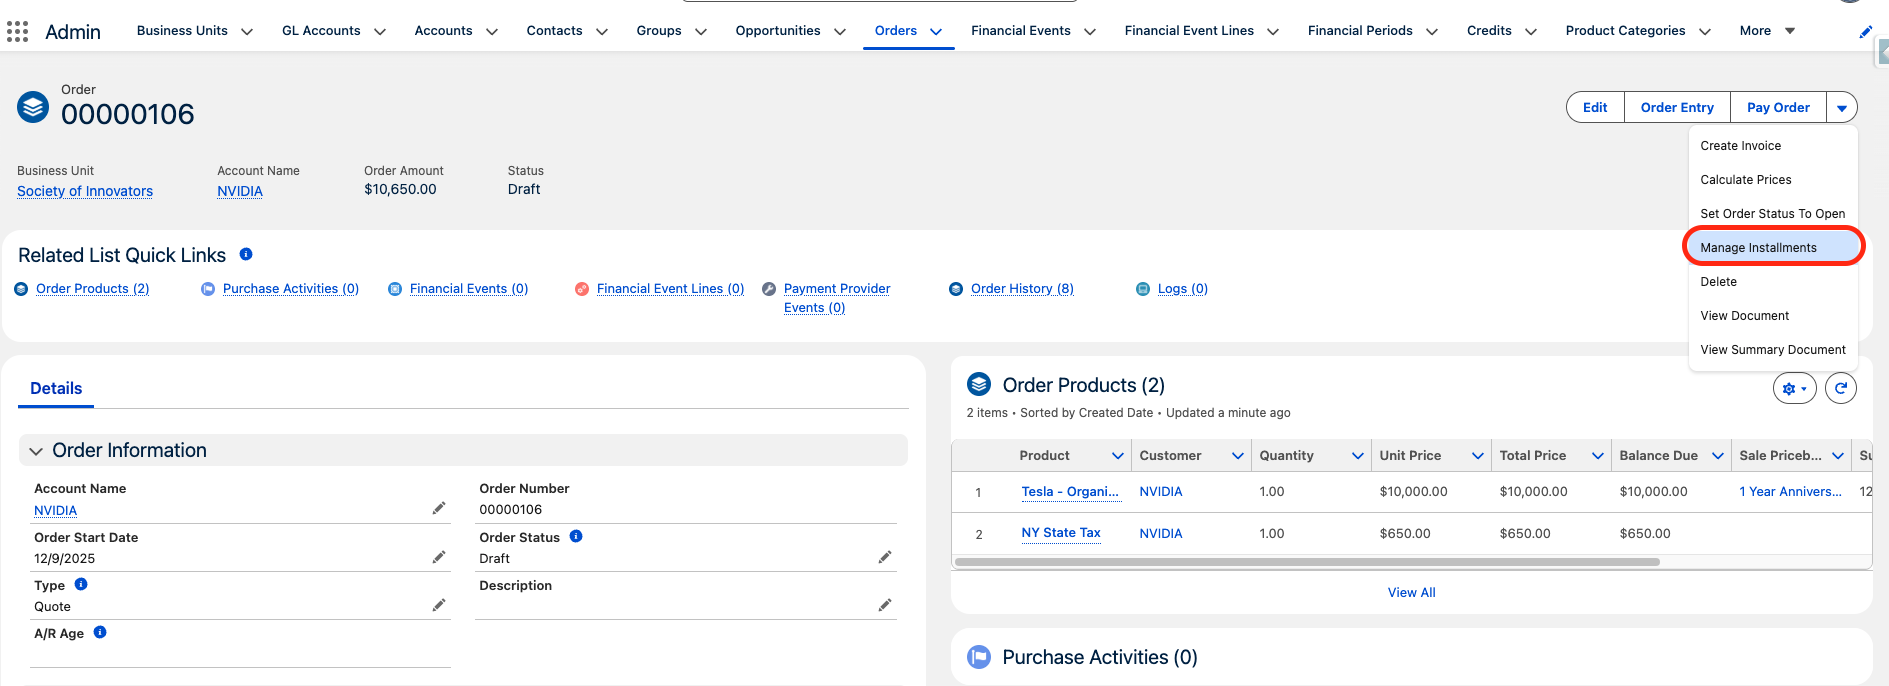Click the Order Products quick link icon
Image resolution: width=1889 pixels, height=686 pixels.
point(21,289)
